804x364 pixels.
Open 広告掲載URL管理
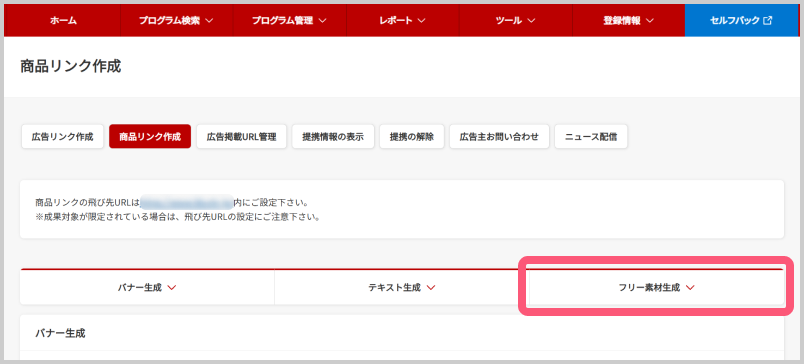click(x=242, y=137)
